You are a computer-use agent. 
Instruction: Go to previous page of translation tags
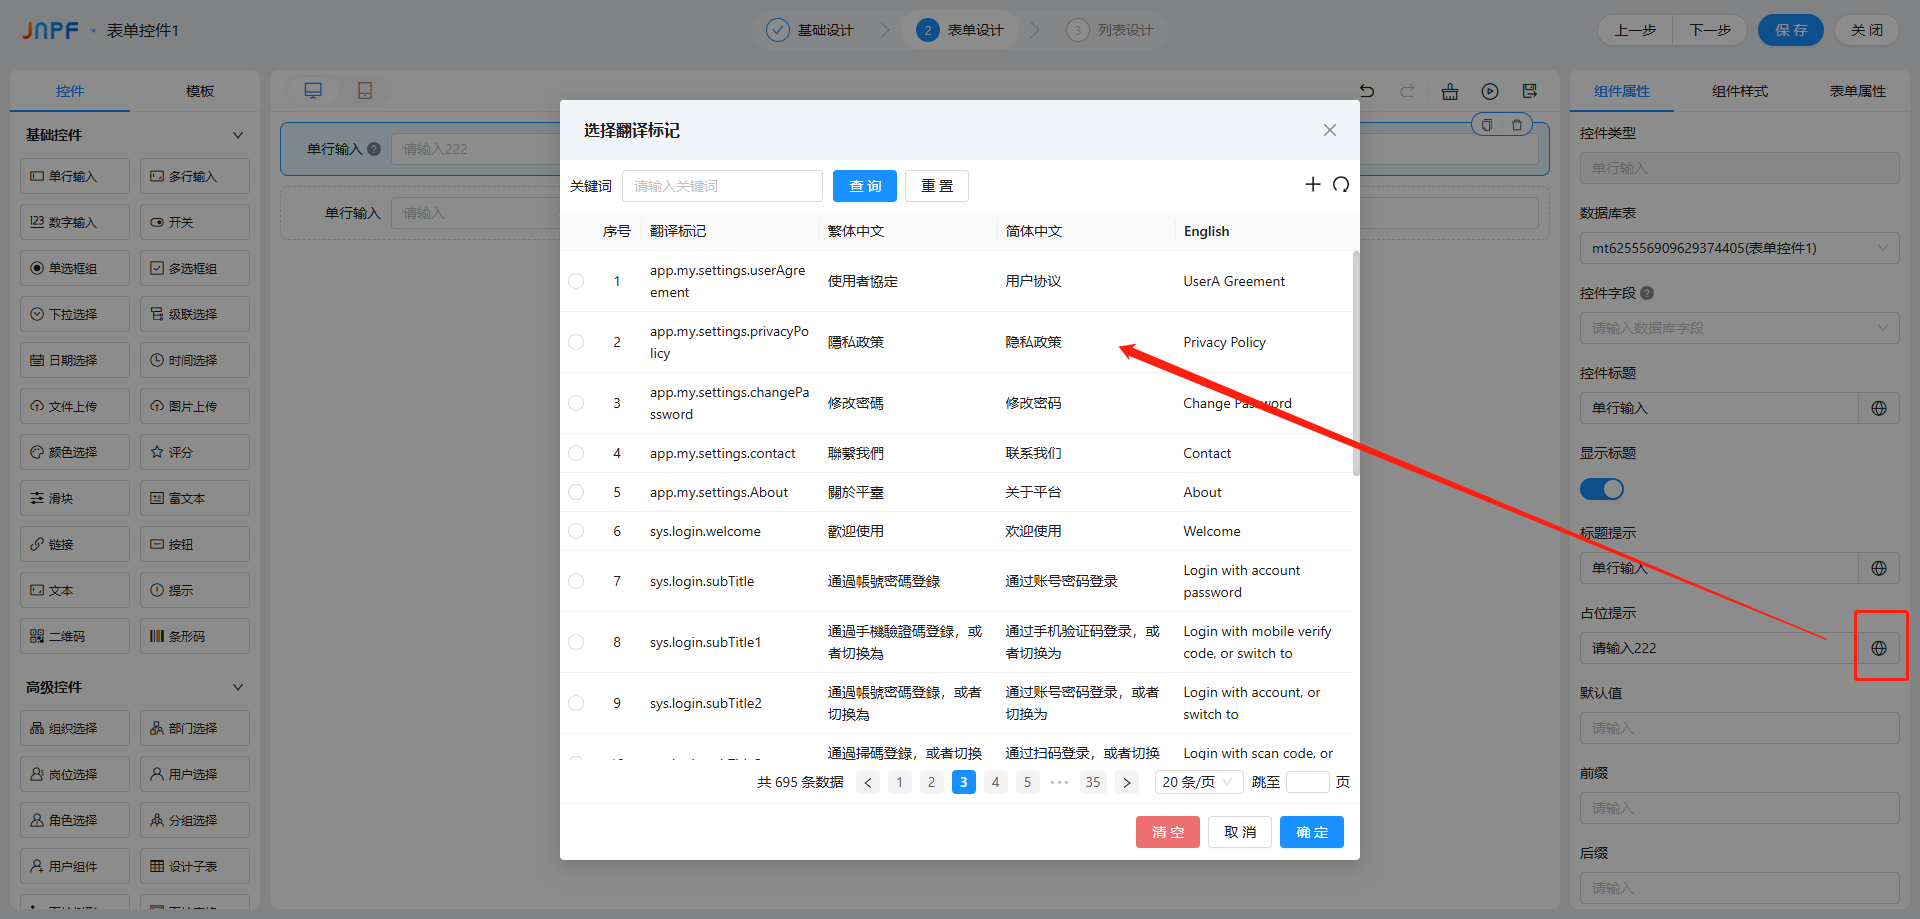(x=868, y=782)
